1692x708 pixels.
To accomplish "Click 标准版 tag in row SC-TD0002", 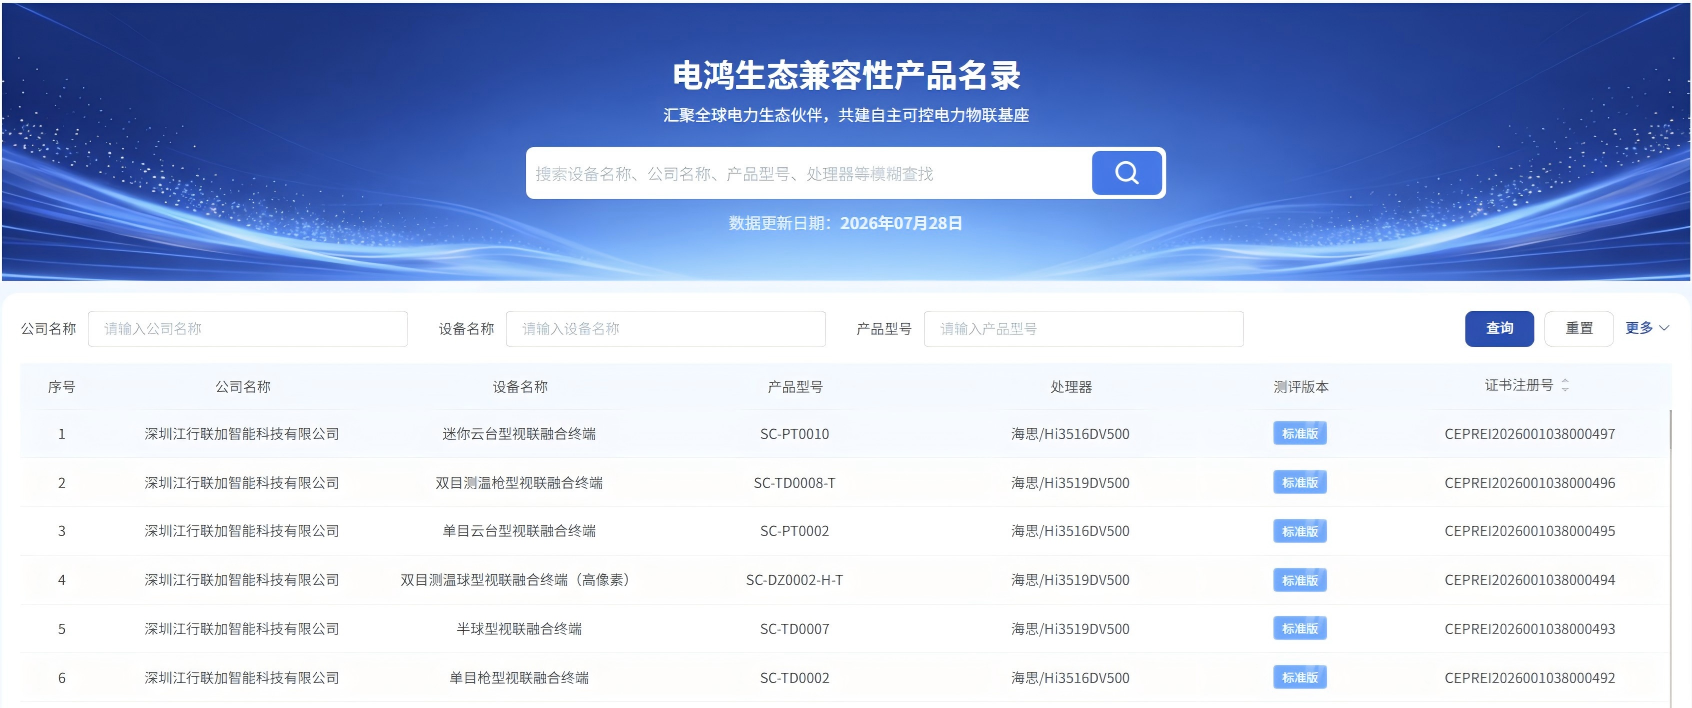I will pyautogui.click(x=1300, y=678).
